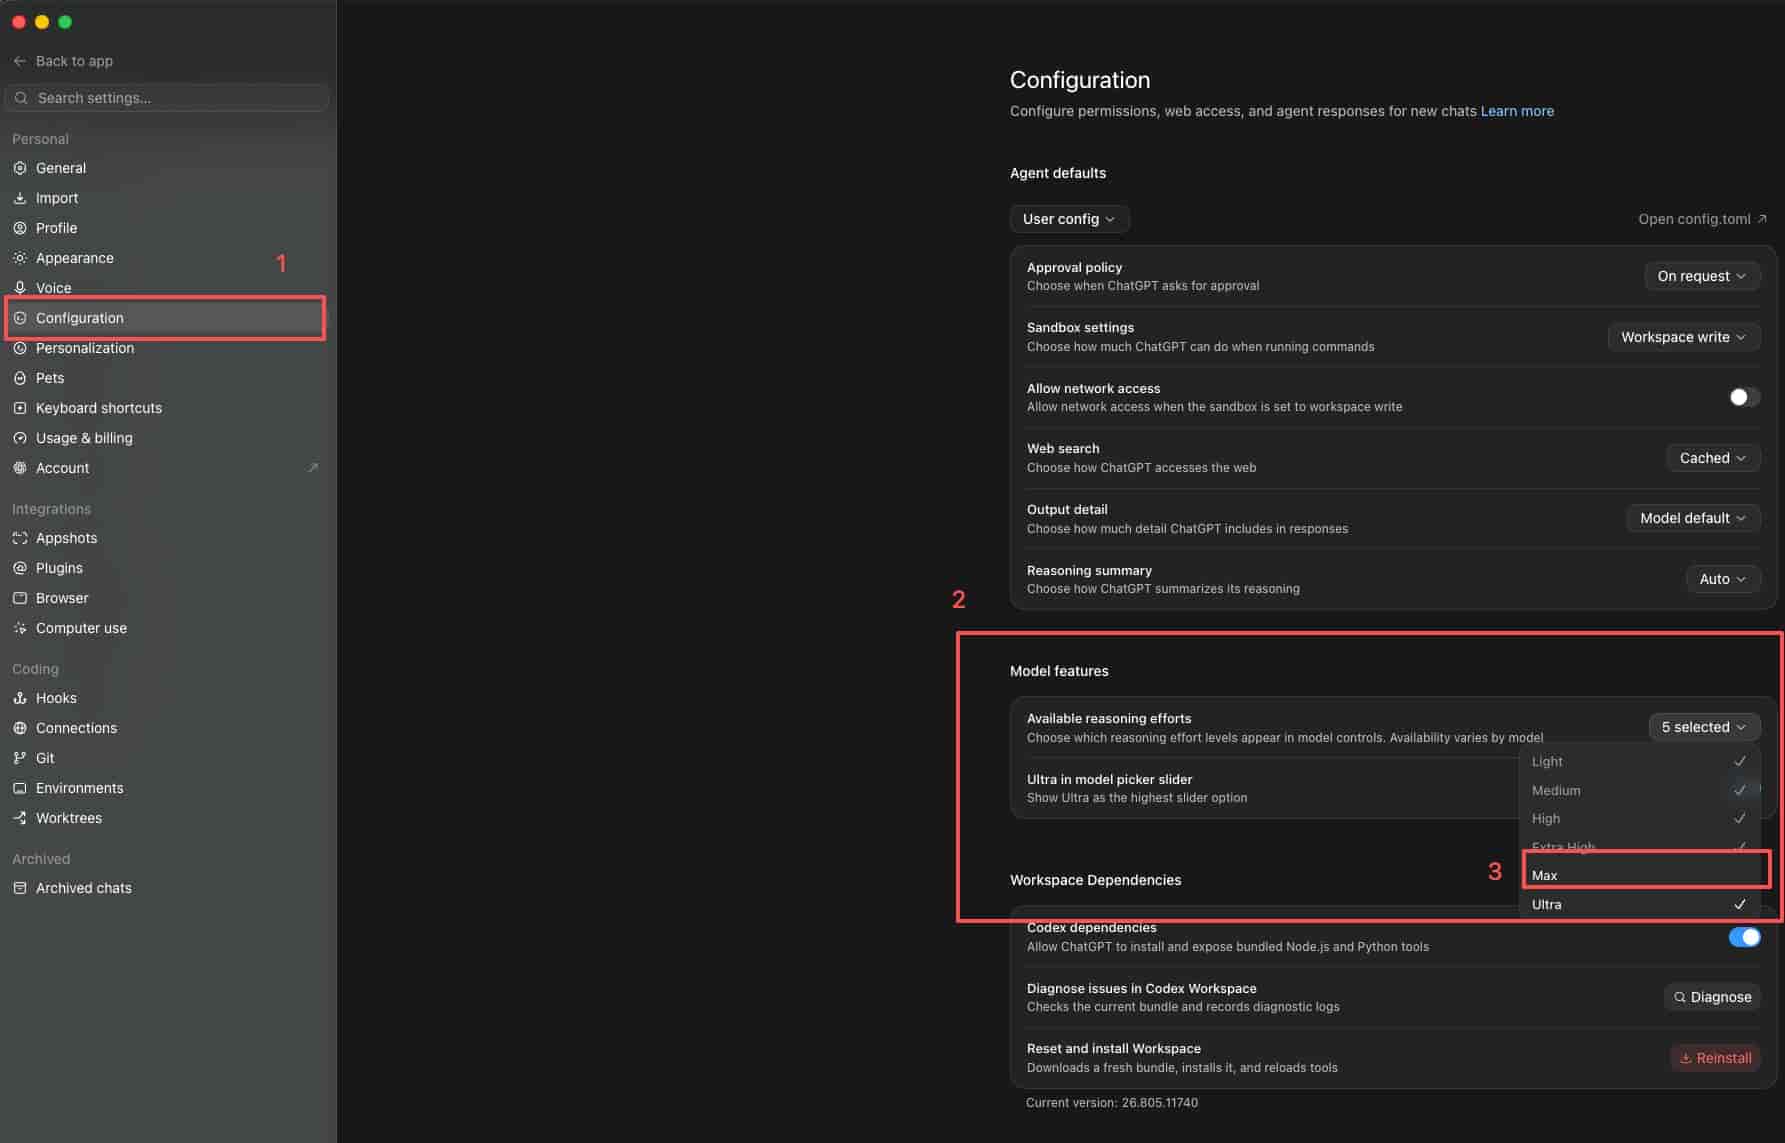Click the Import download icon
This screenshot has height=1143, width=1785.
(x=20, y=198)
